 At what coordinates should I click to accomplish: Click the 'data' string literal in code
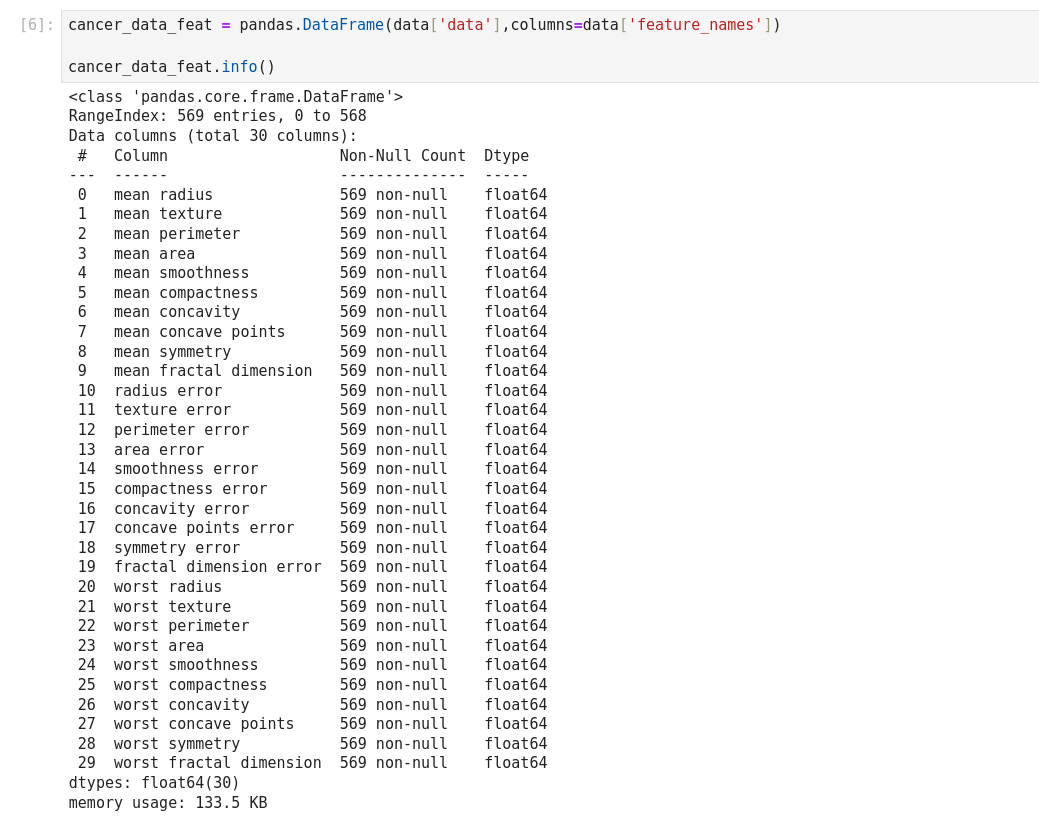tap(465, 25)
